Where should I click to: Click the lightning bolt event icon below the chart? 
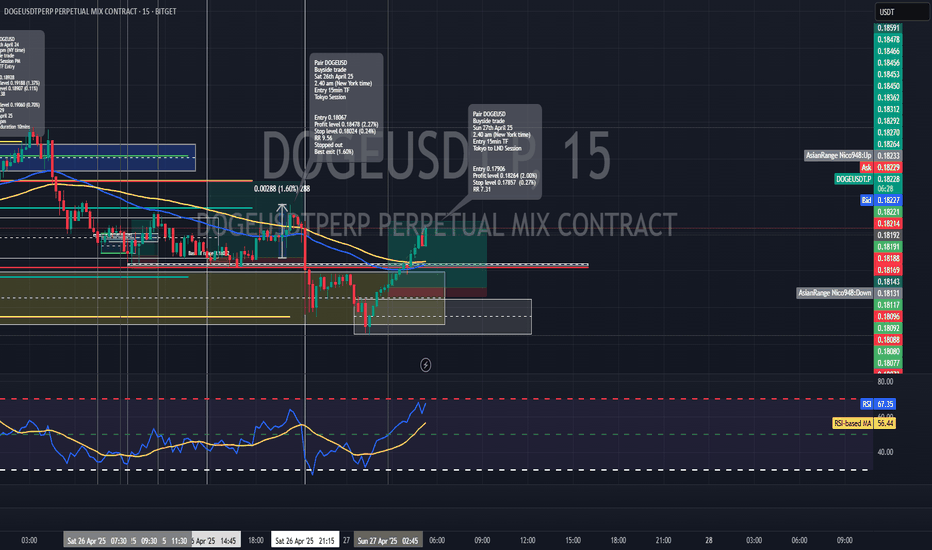click(426, 364)
